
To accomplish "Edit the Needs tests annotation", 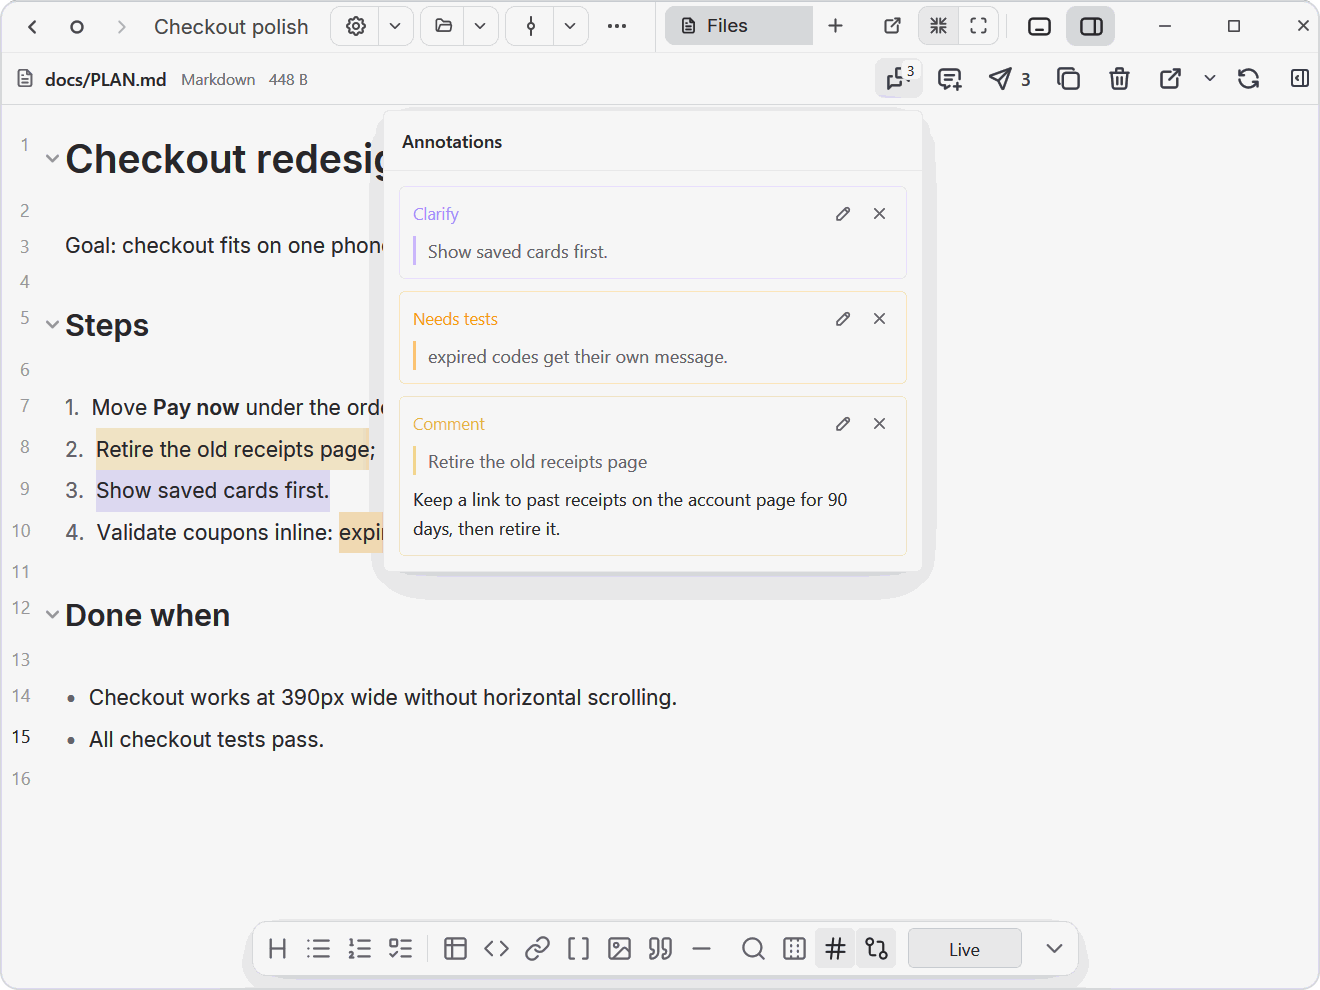I will [843, 319].
